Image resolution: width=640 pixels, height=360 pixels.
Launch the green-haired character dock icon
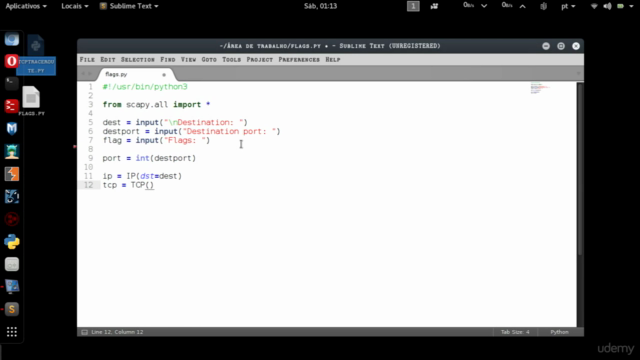(11, 151)
